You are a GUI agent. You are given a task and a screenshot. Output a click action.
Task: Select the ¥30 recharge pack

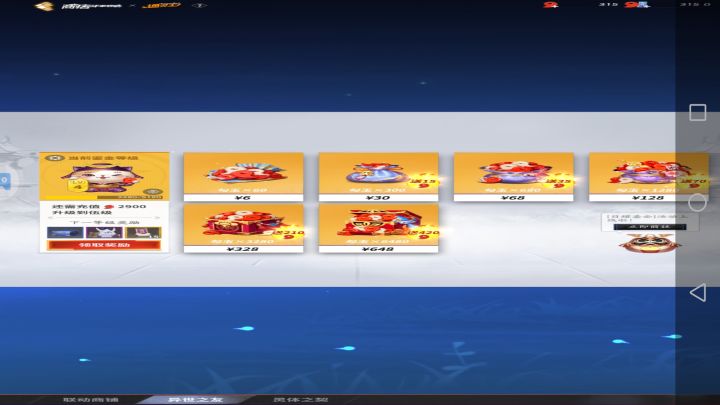(x=378, y=177)
